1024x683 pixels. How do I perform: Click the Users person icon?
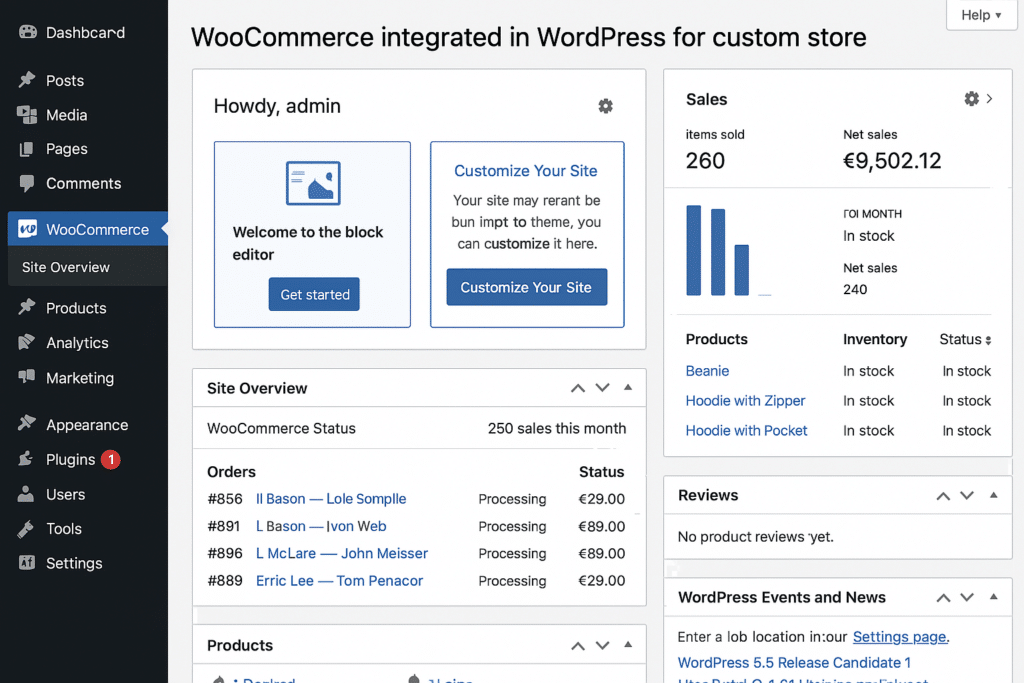[26, 494]
